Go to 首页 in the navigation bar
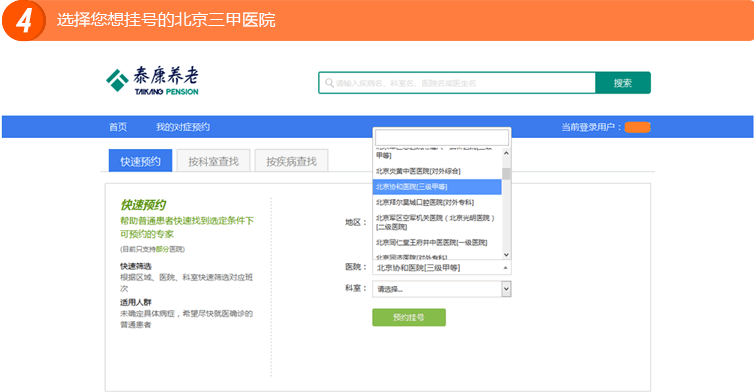 click(118, 127)
